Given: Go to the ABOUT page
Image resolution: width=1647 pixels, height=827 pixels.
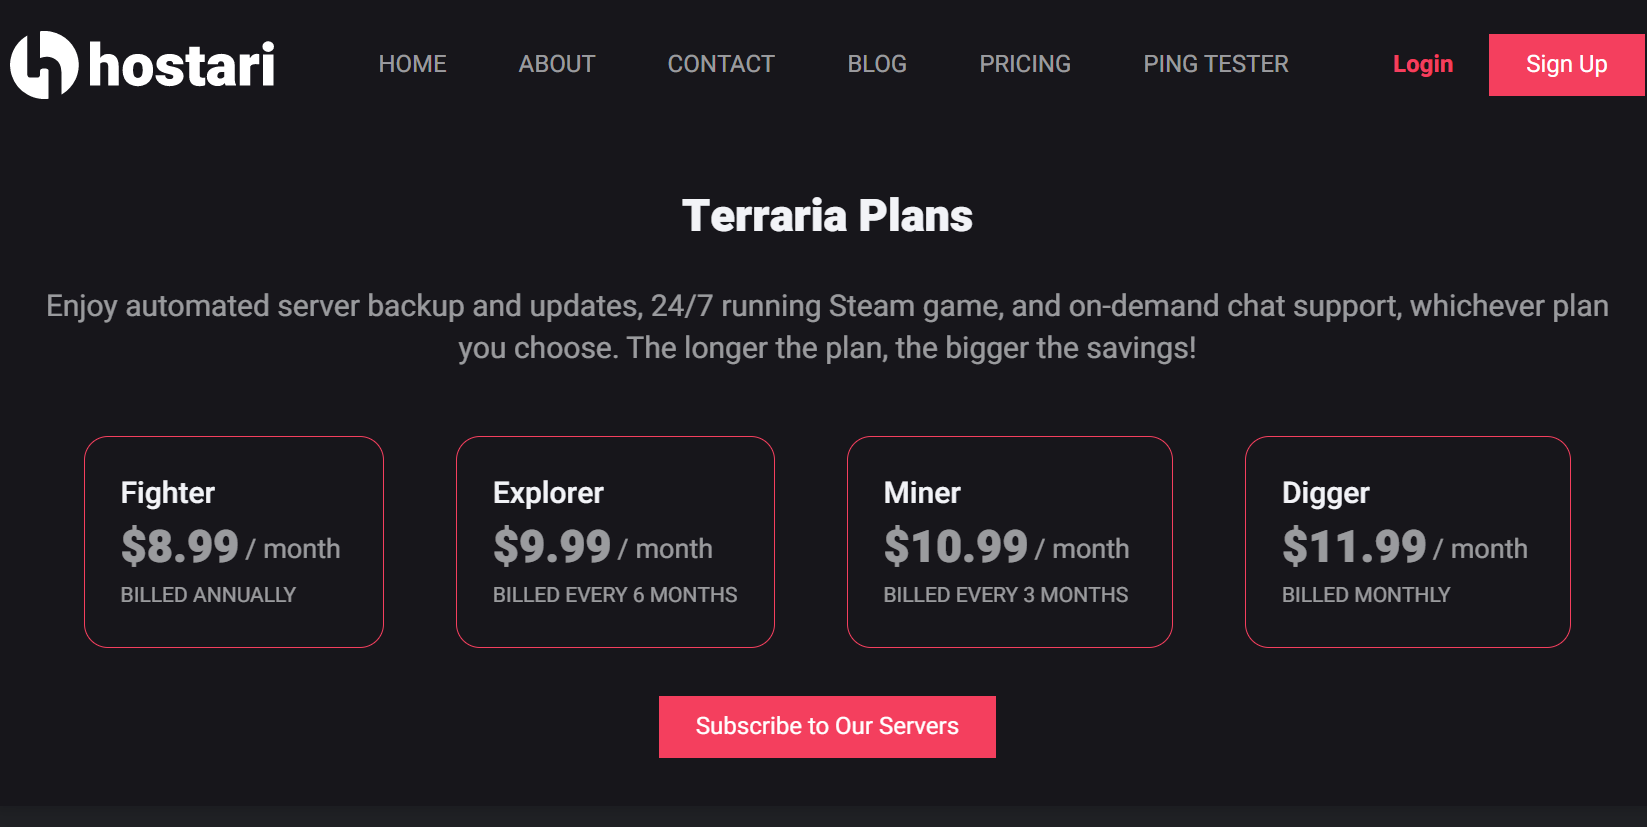Looking at the screenshot, I should (557, 64).
